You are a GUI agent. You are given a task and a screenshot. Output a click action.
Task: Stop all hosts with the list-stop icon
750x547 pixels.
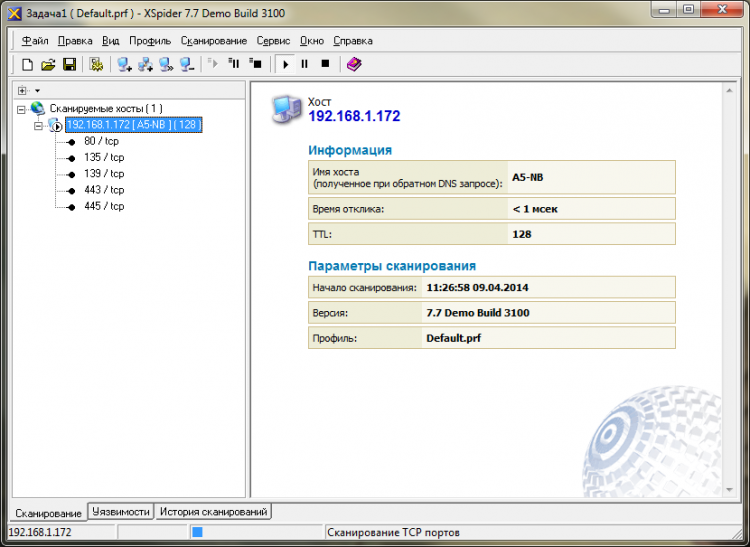point(255,63)
